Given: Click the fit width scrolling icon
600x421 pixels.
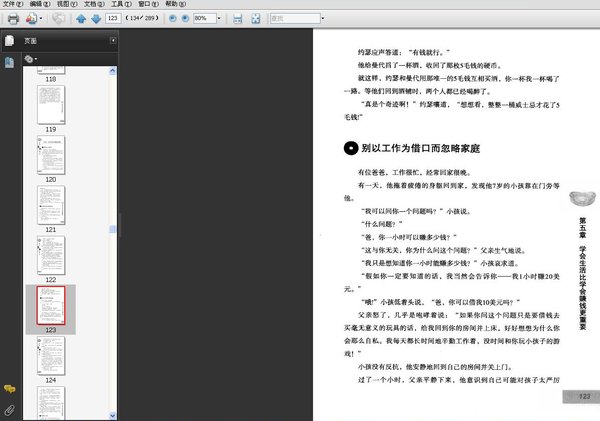Looking at the screenshot, I should tap(238, 19).
